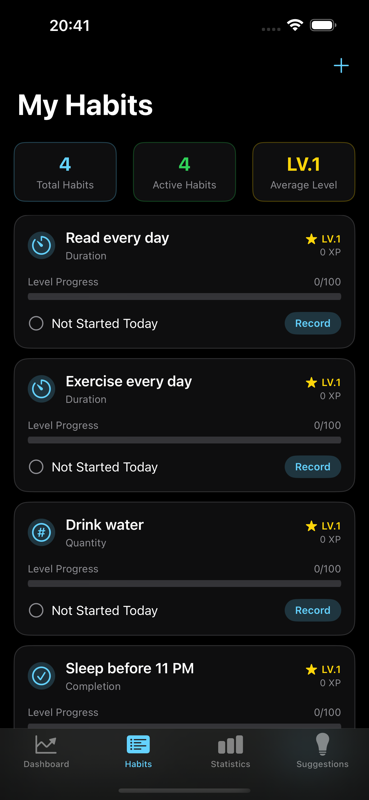Click the star icon on Read every day

coord(311,239)
